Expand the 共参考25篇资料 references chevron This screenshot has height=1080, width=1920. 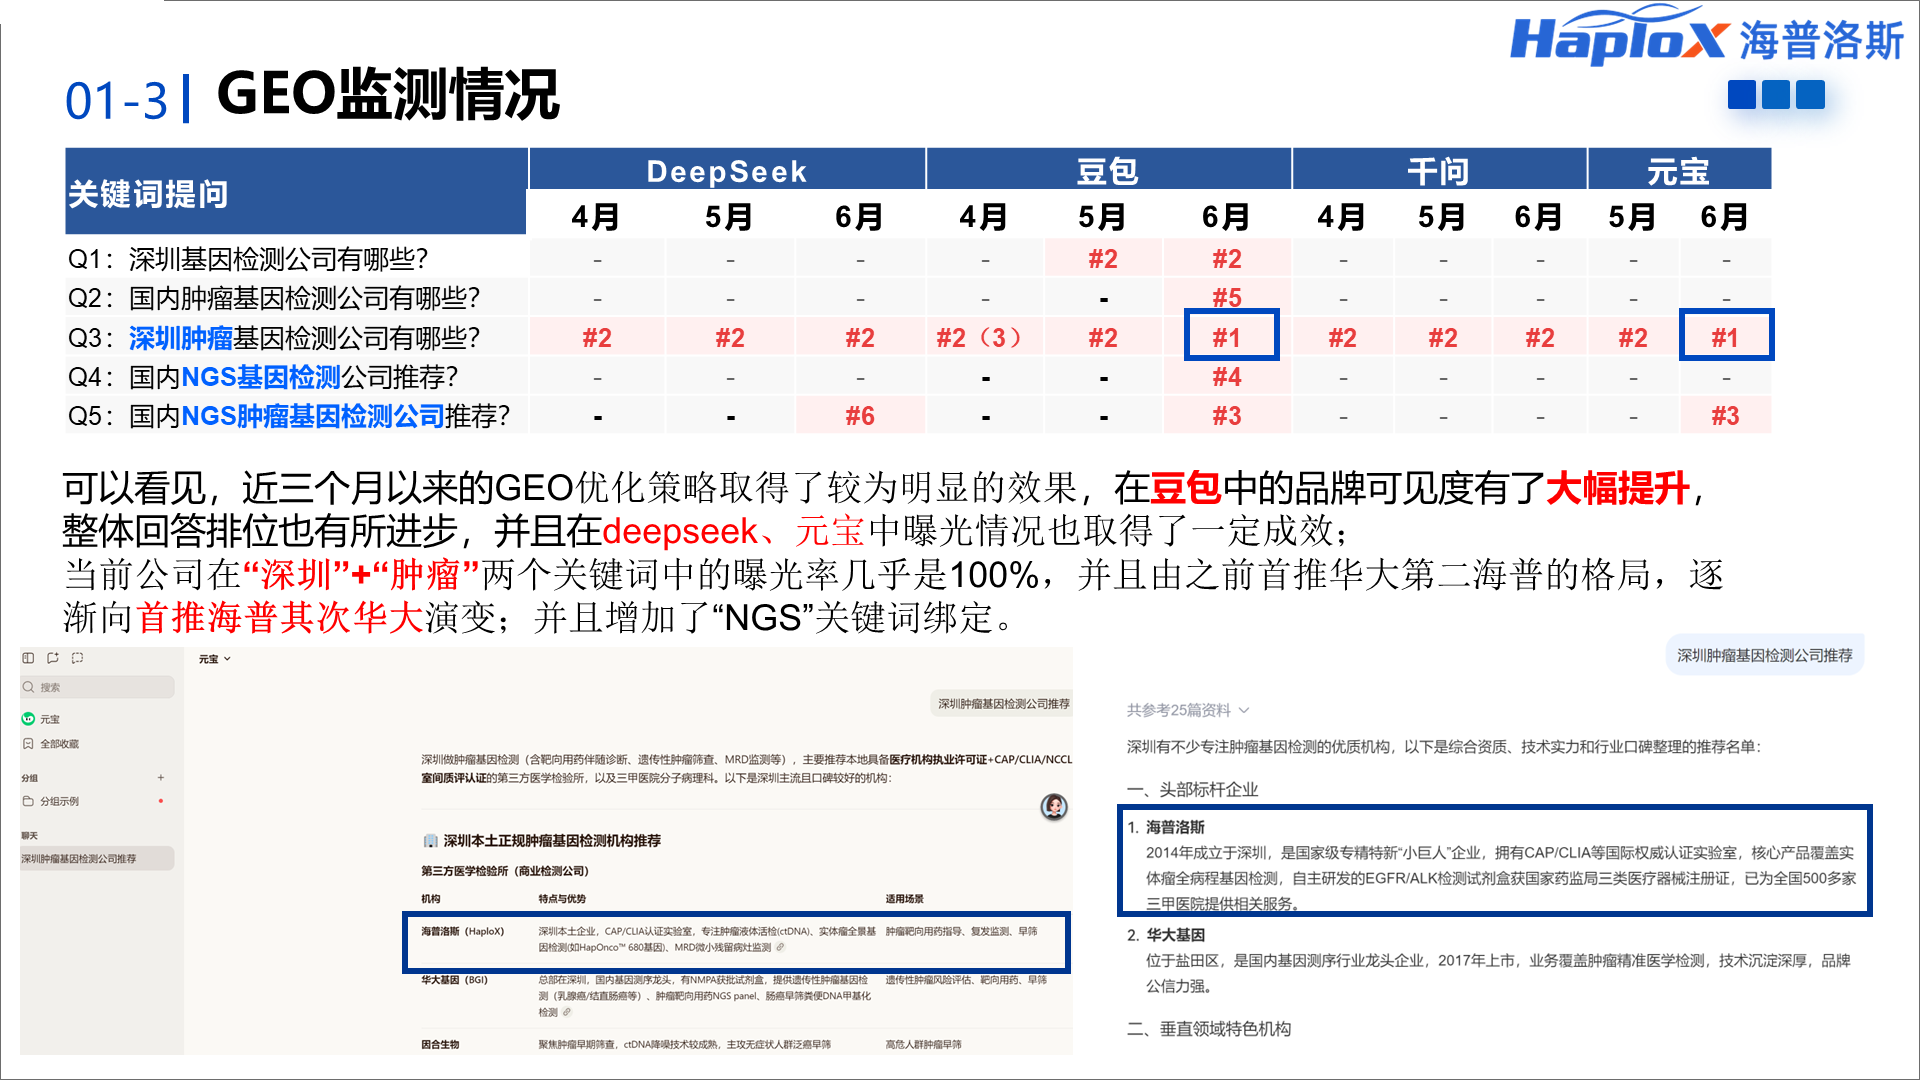1244,710
